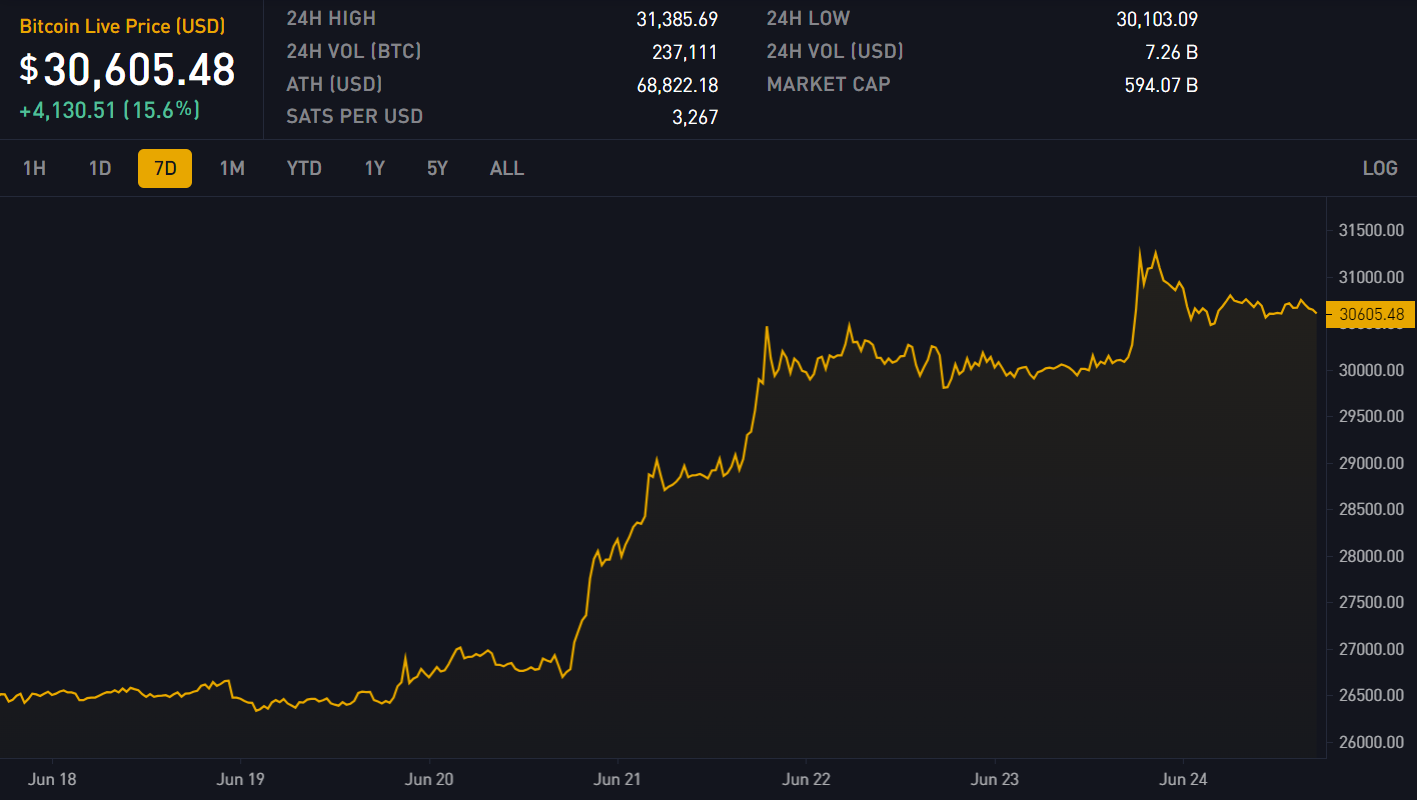Click the 24H HIGH value 31,385.69
The width and height of the screenshot is (1417, 800).
pyautogui.click(x=676, y=19)
